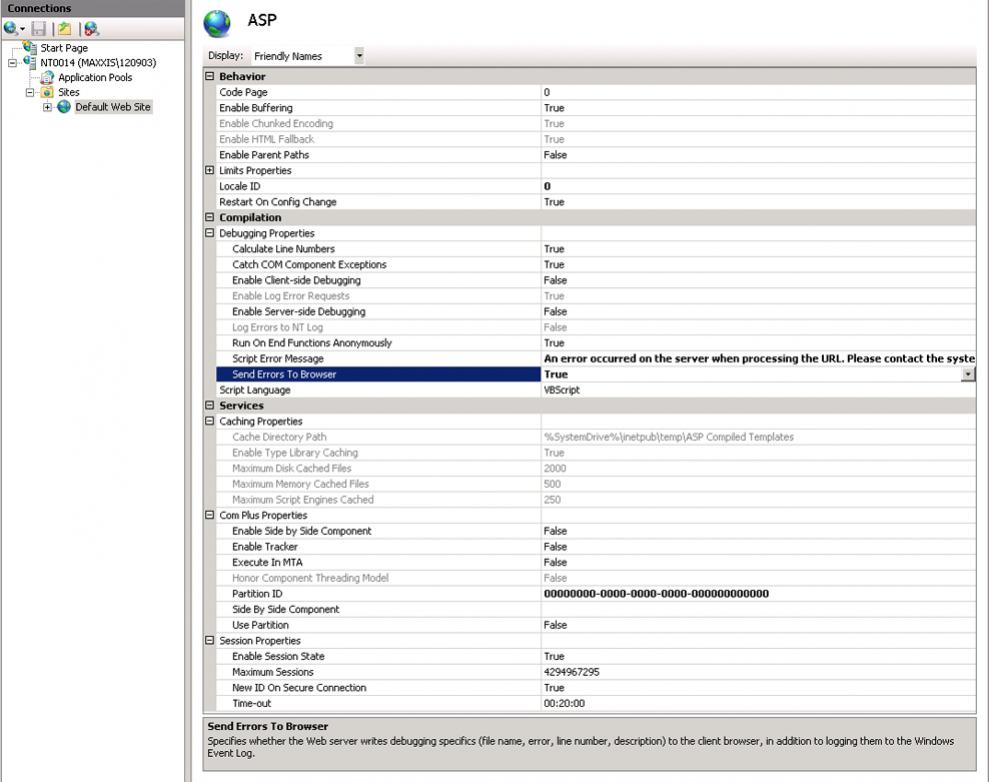Click the Partition ID GUID value

[656, 593]
